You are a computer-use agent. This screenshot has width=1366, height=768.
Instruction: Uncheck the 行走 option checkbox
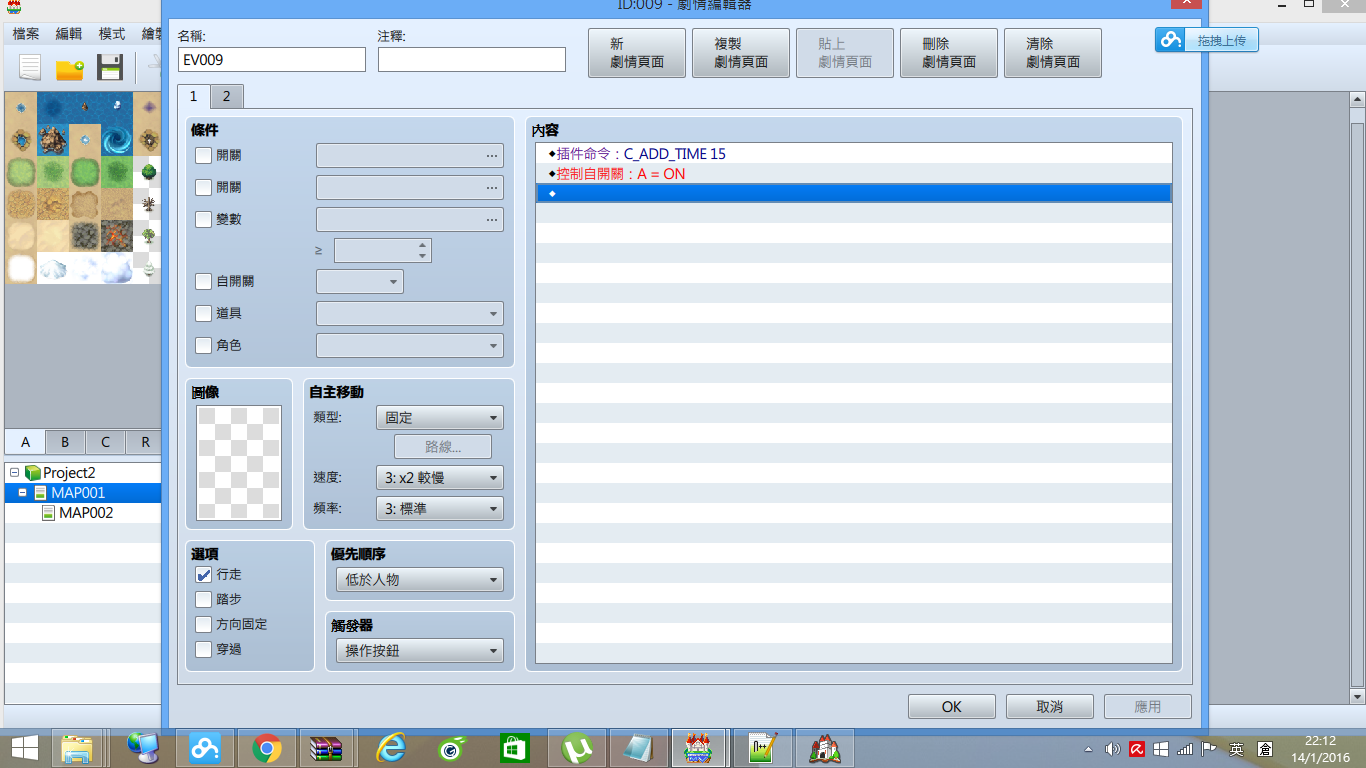(x=204, y=575)
